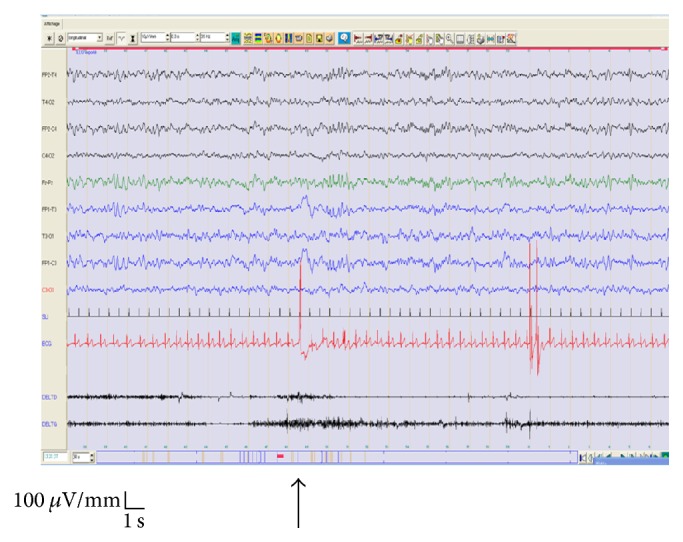Toggle the waveform display icon
The height and width of the screenshot is (542, 683).
(x=122, y=38)
